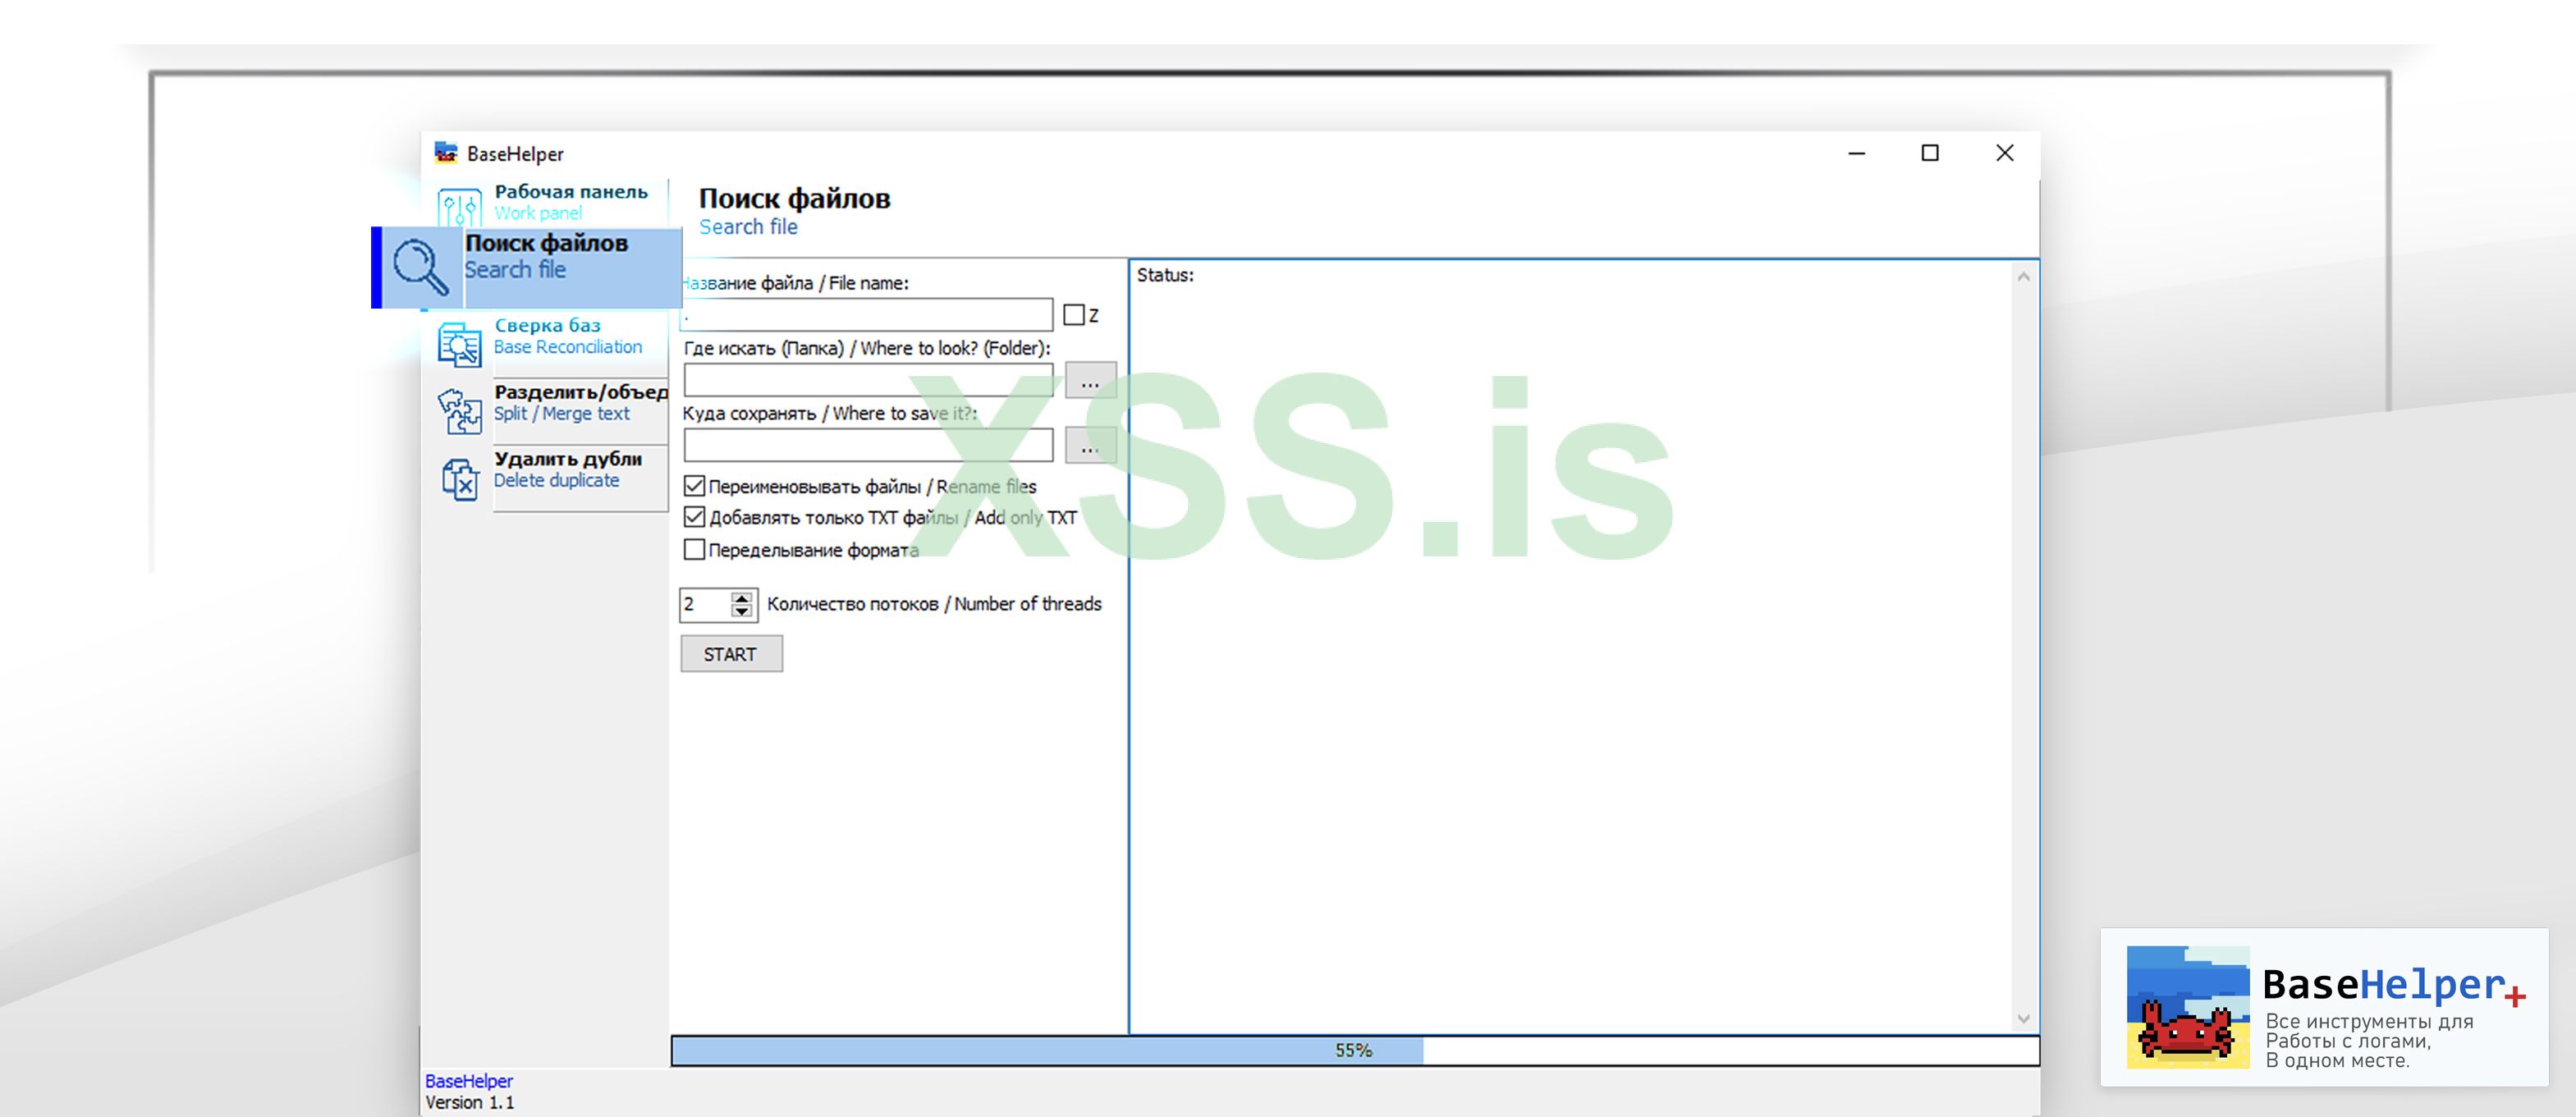This screenshot has height=1117, width=2576.
Task: Toggle the Rename files checkbox
Action: [x=694, y=486]
